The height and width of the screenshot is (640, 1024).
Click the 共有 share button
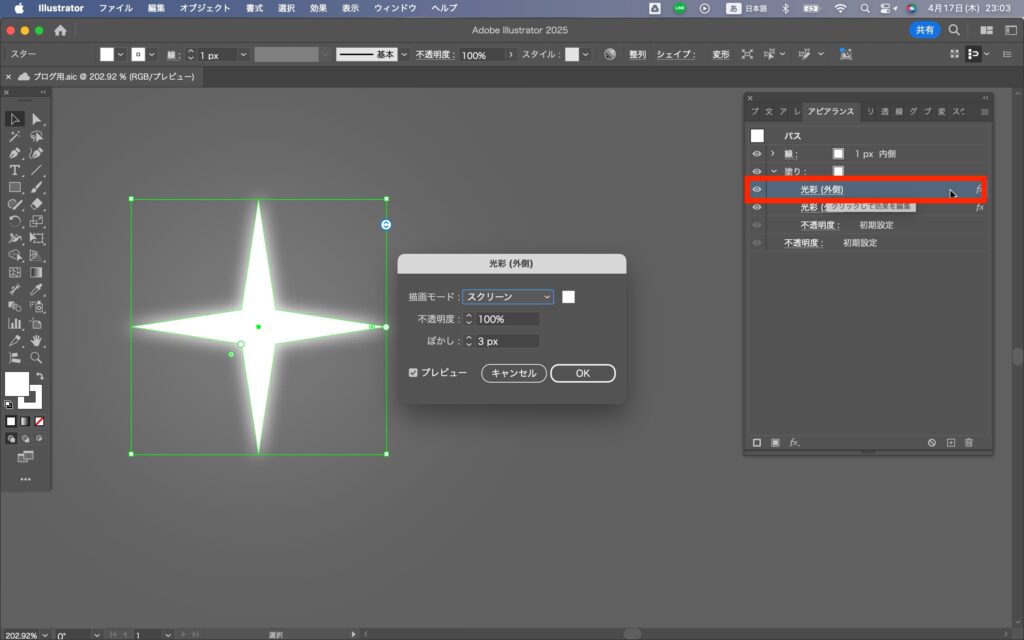924,30
